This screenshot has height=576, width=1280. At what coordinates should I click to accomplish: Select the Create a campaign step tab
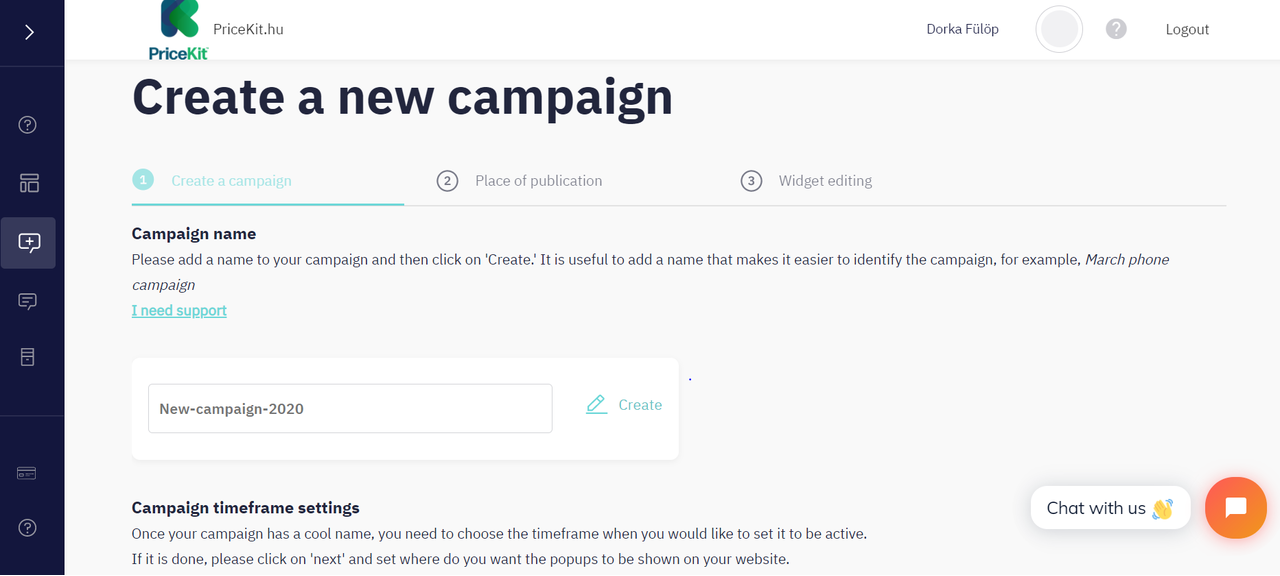231,181
